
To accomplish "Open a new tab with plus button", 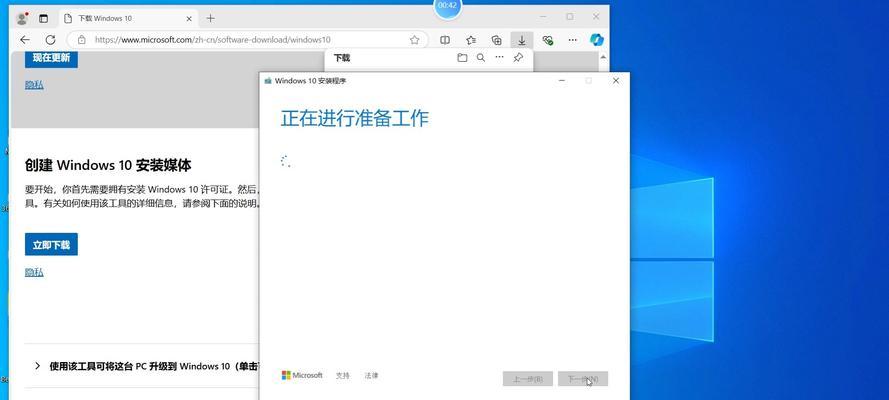I will click(210, 18).
